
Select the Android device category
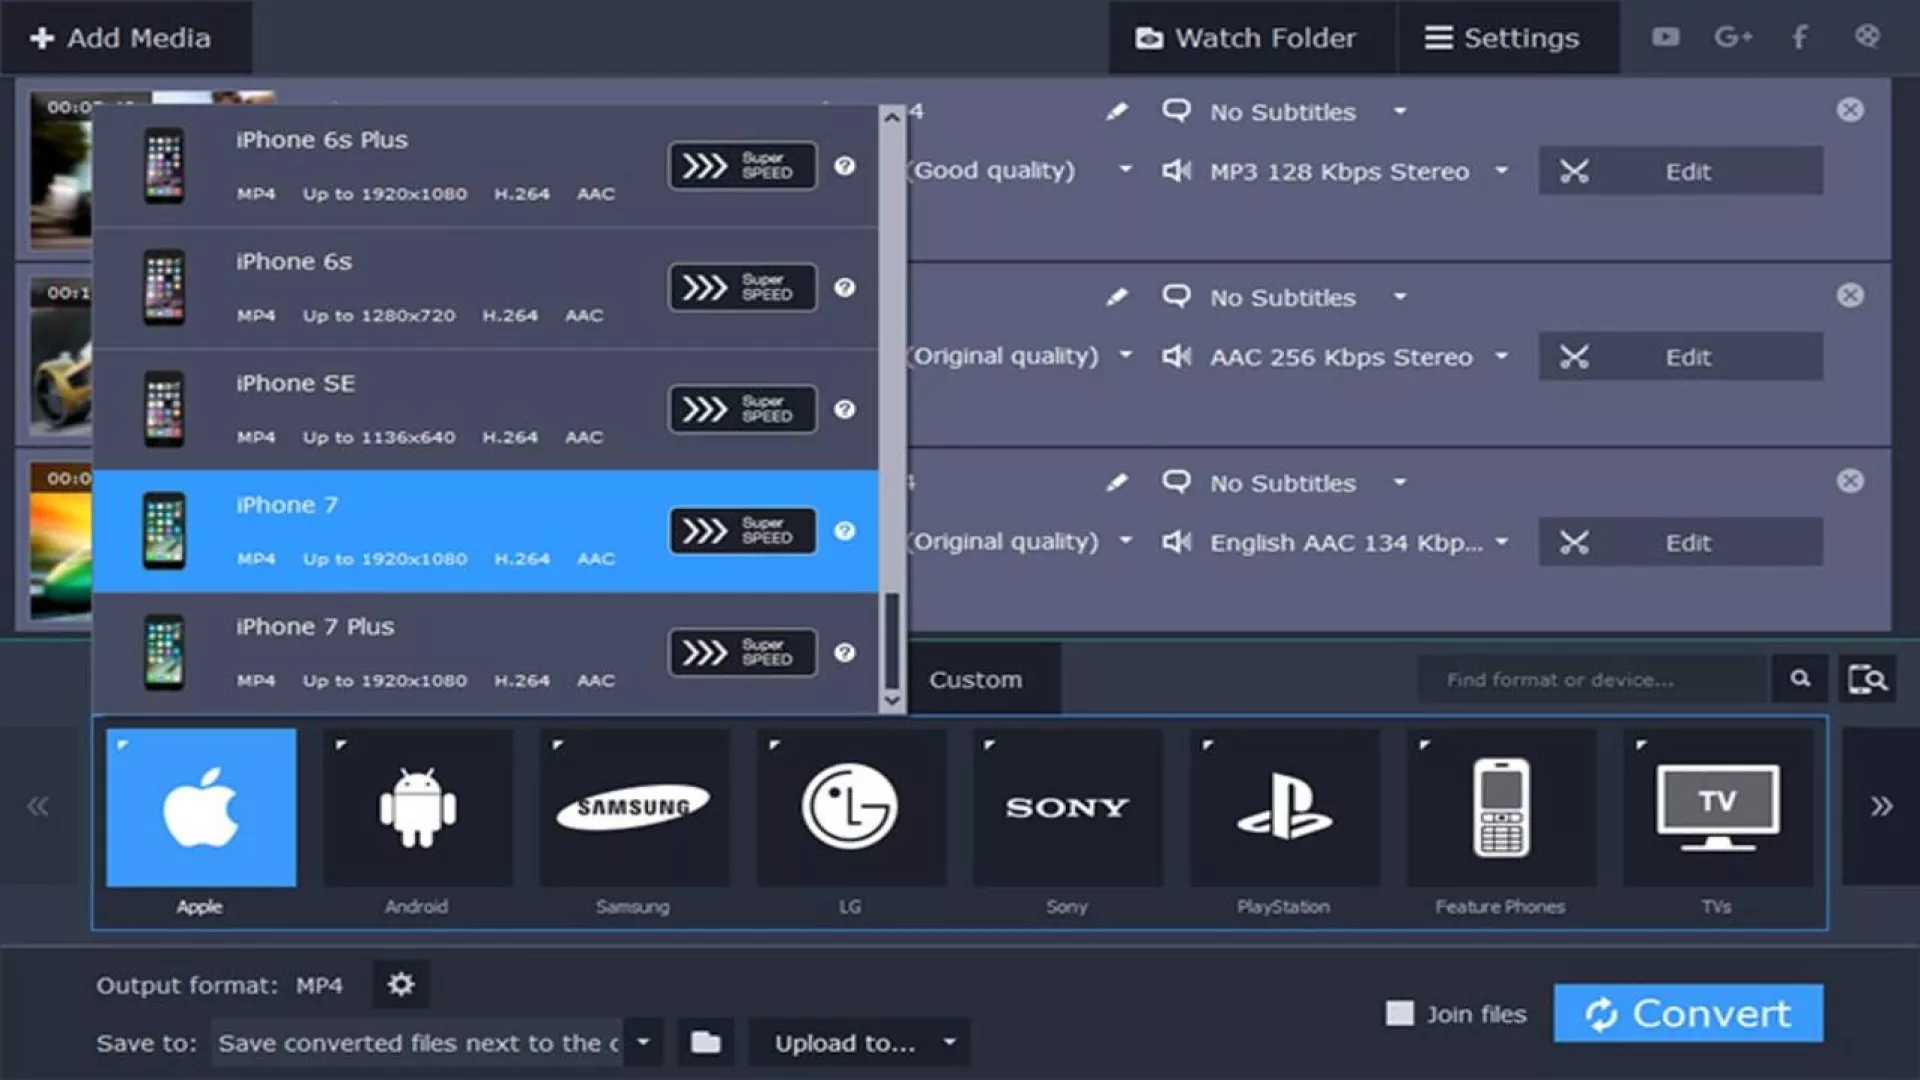point(417,807)
